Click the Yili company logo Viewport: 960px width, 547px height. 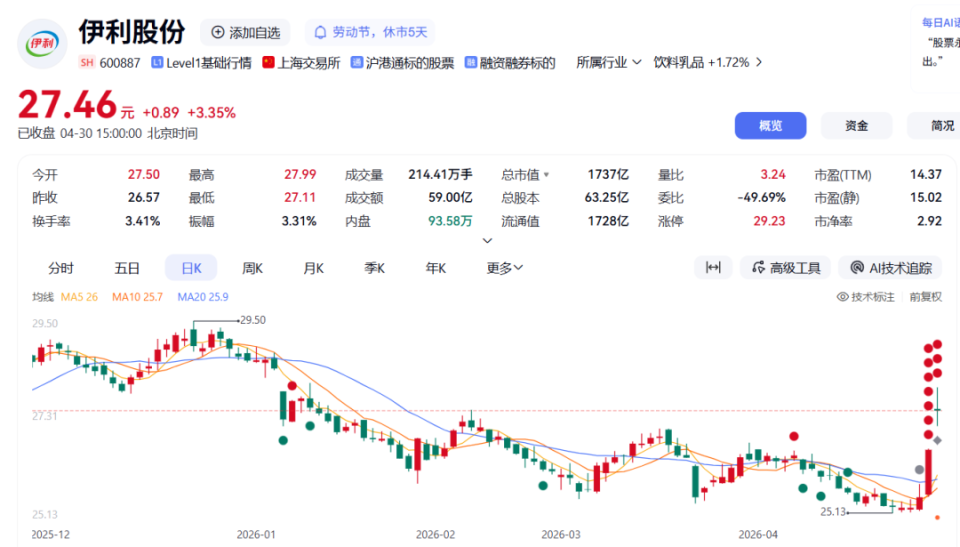tap(42, 43)
